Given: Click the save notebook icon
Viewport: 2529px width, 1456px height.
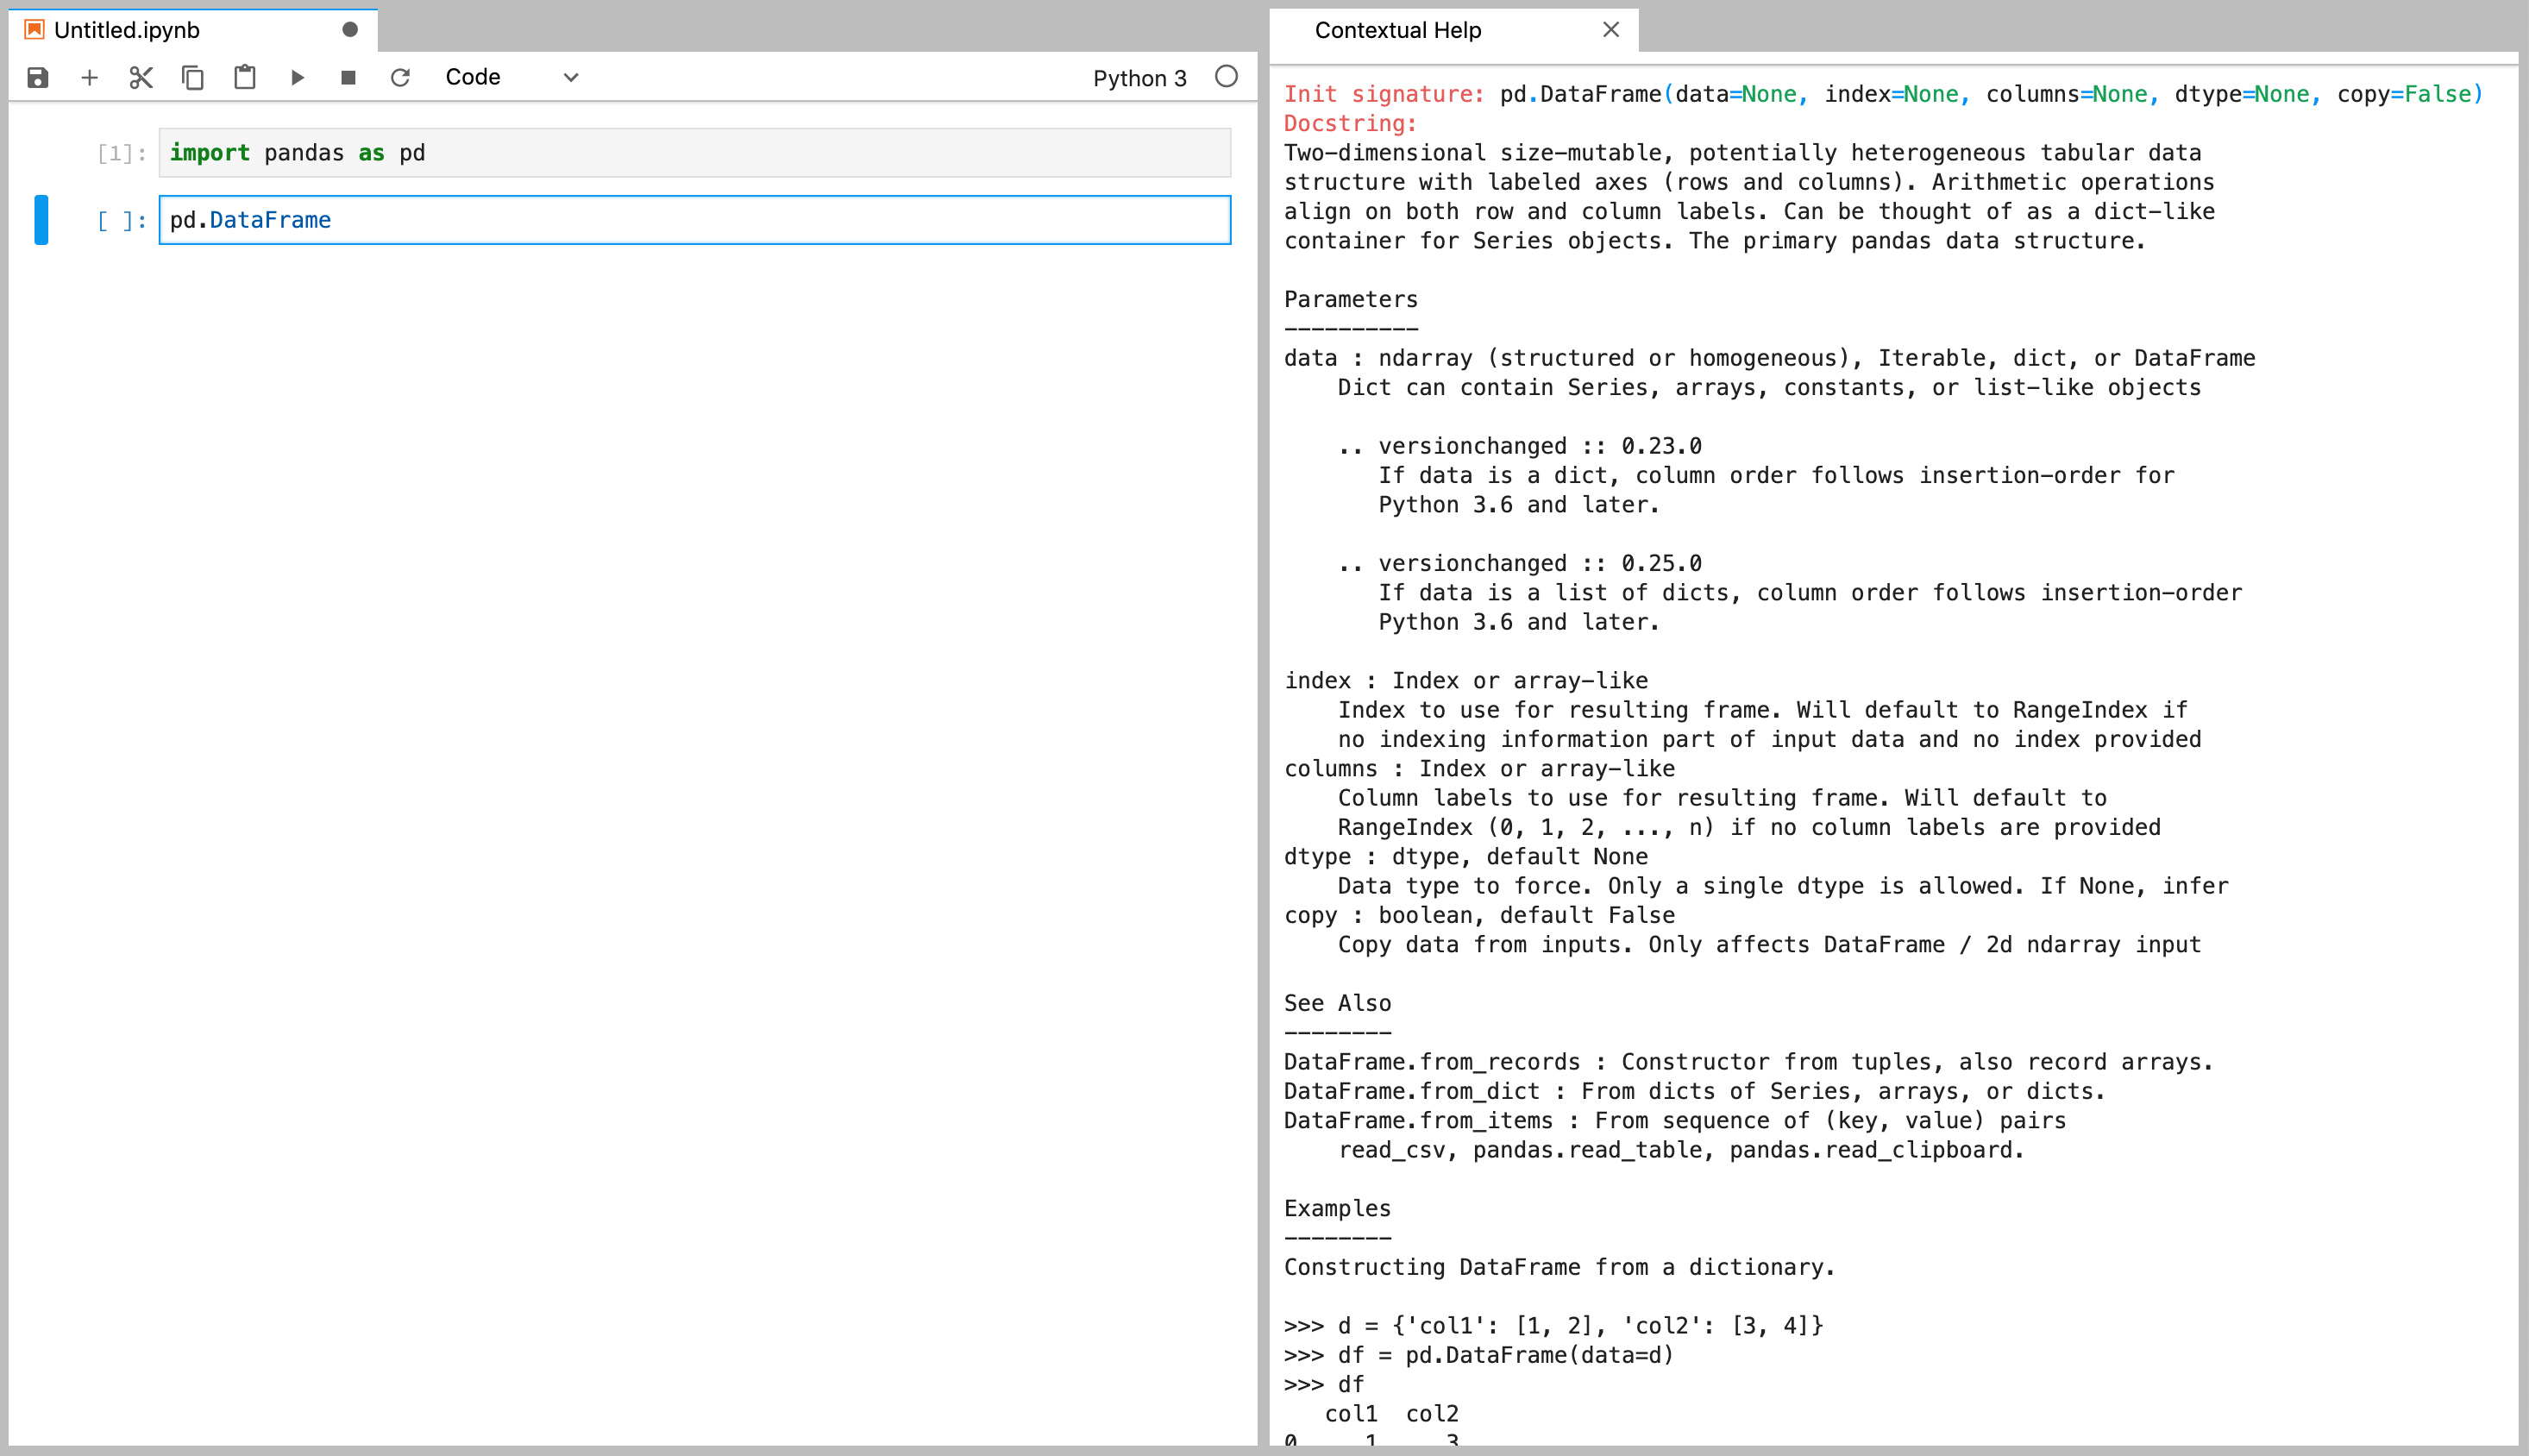Looking at the screenshot, I should [x=37, y=77].
